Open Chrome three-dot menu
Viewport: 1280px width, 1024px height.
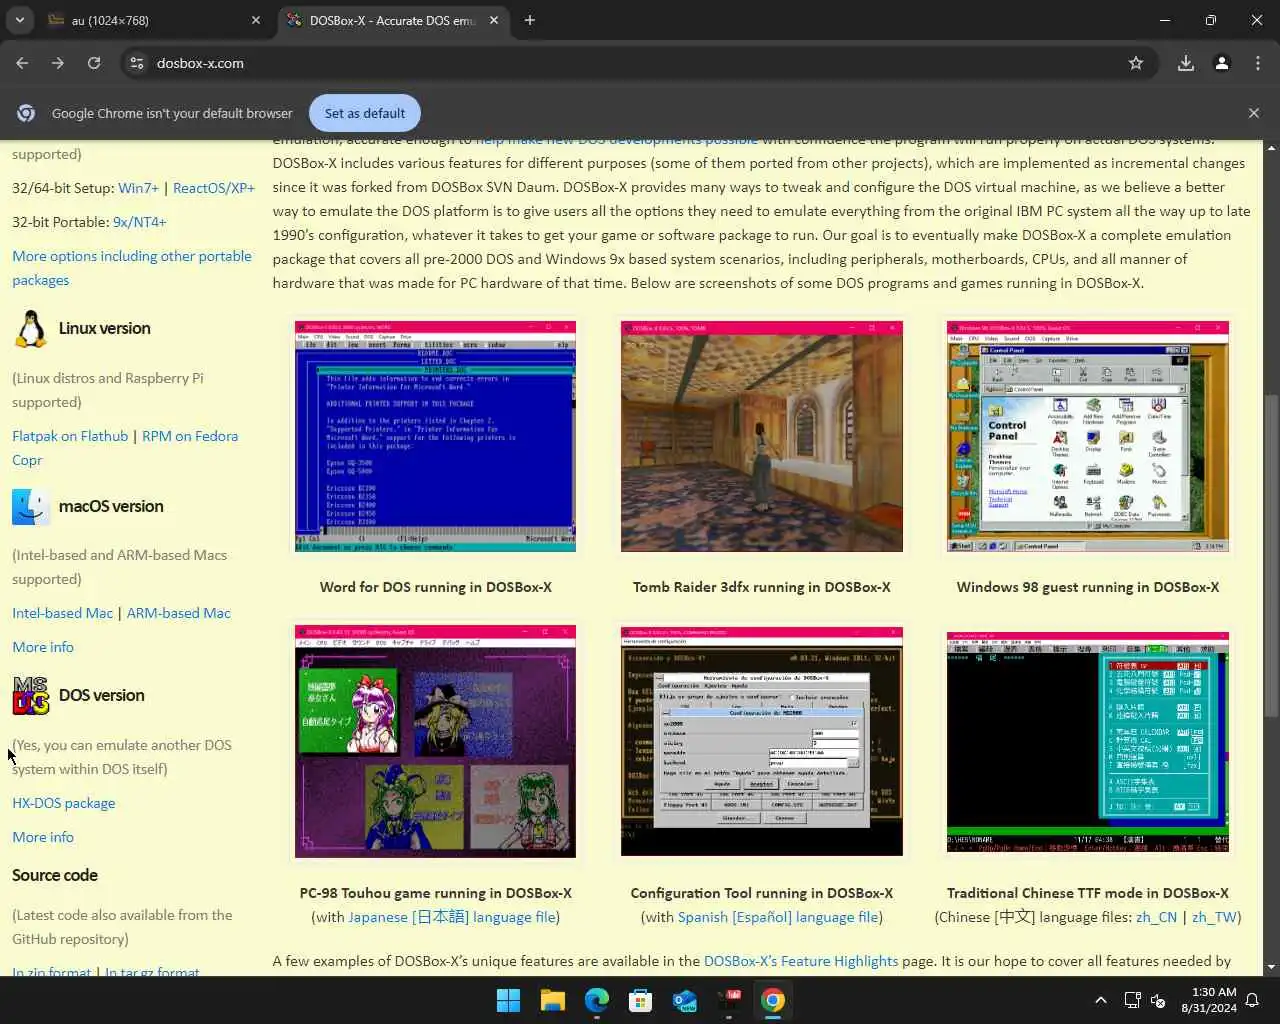point(1258,63)
